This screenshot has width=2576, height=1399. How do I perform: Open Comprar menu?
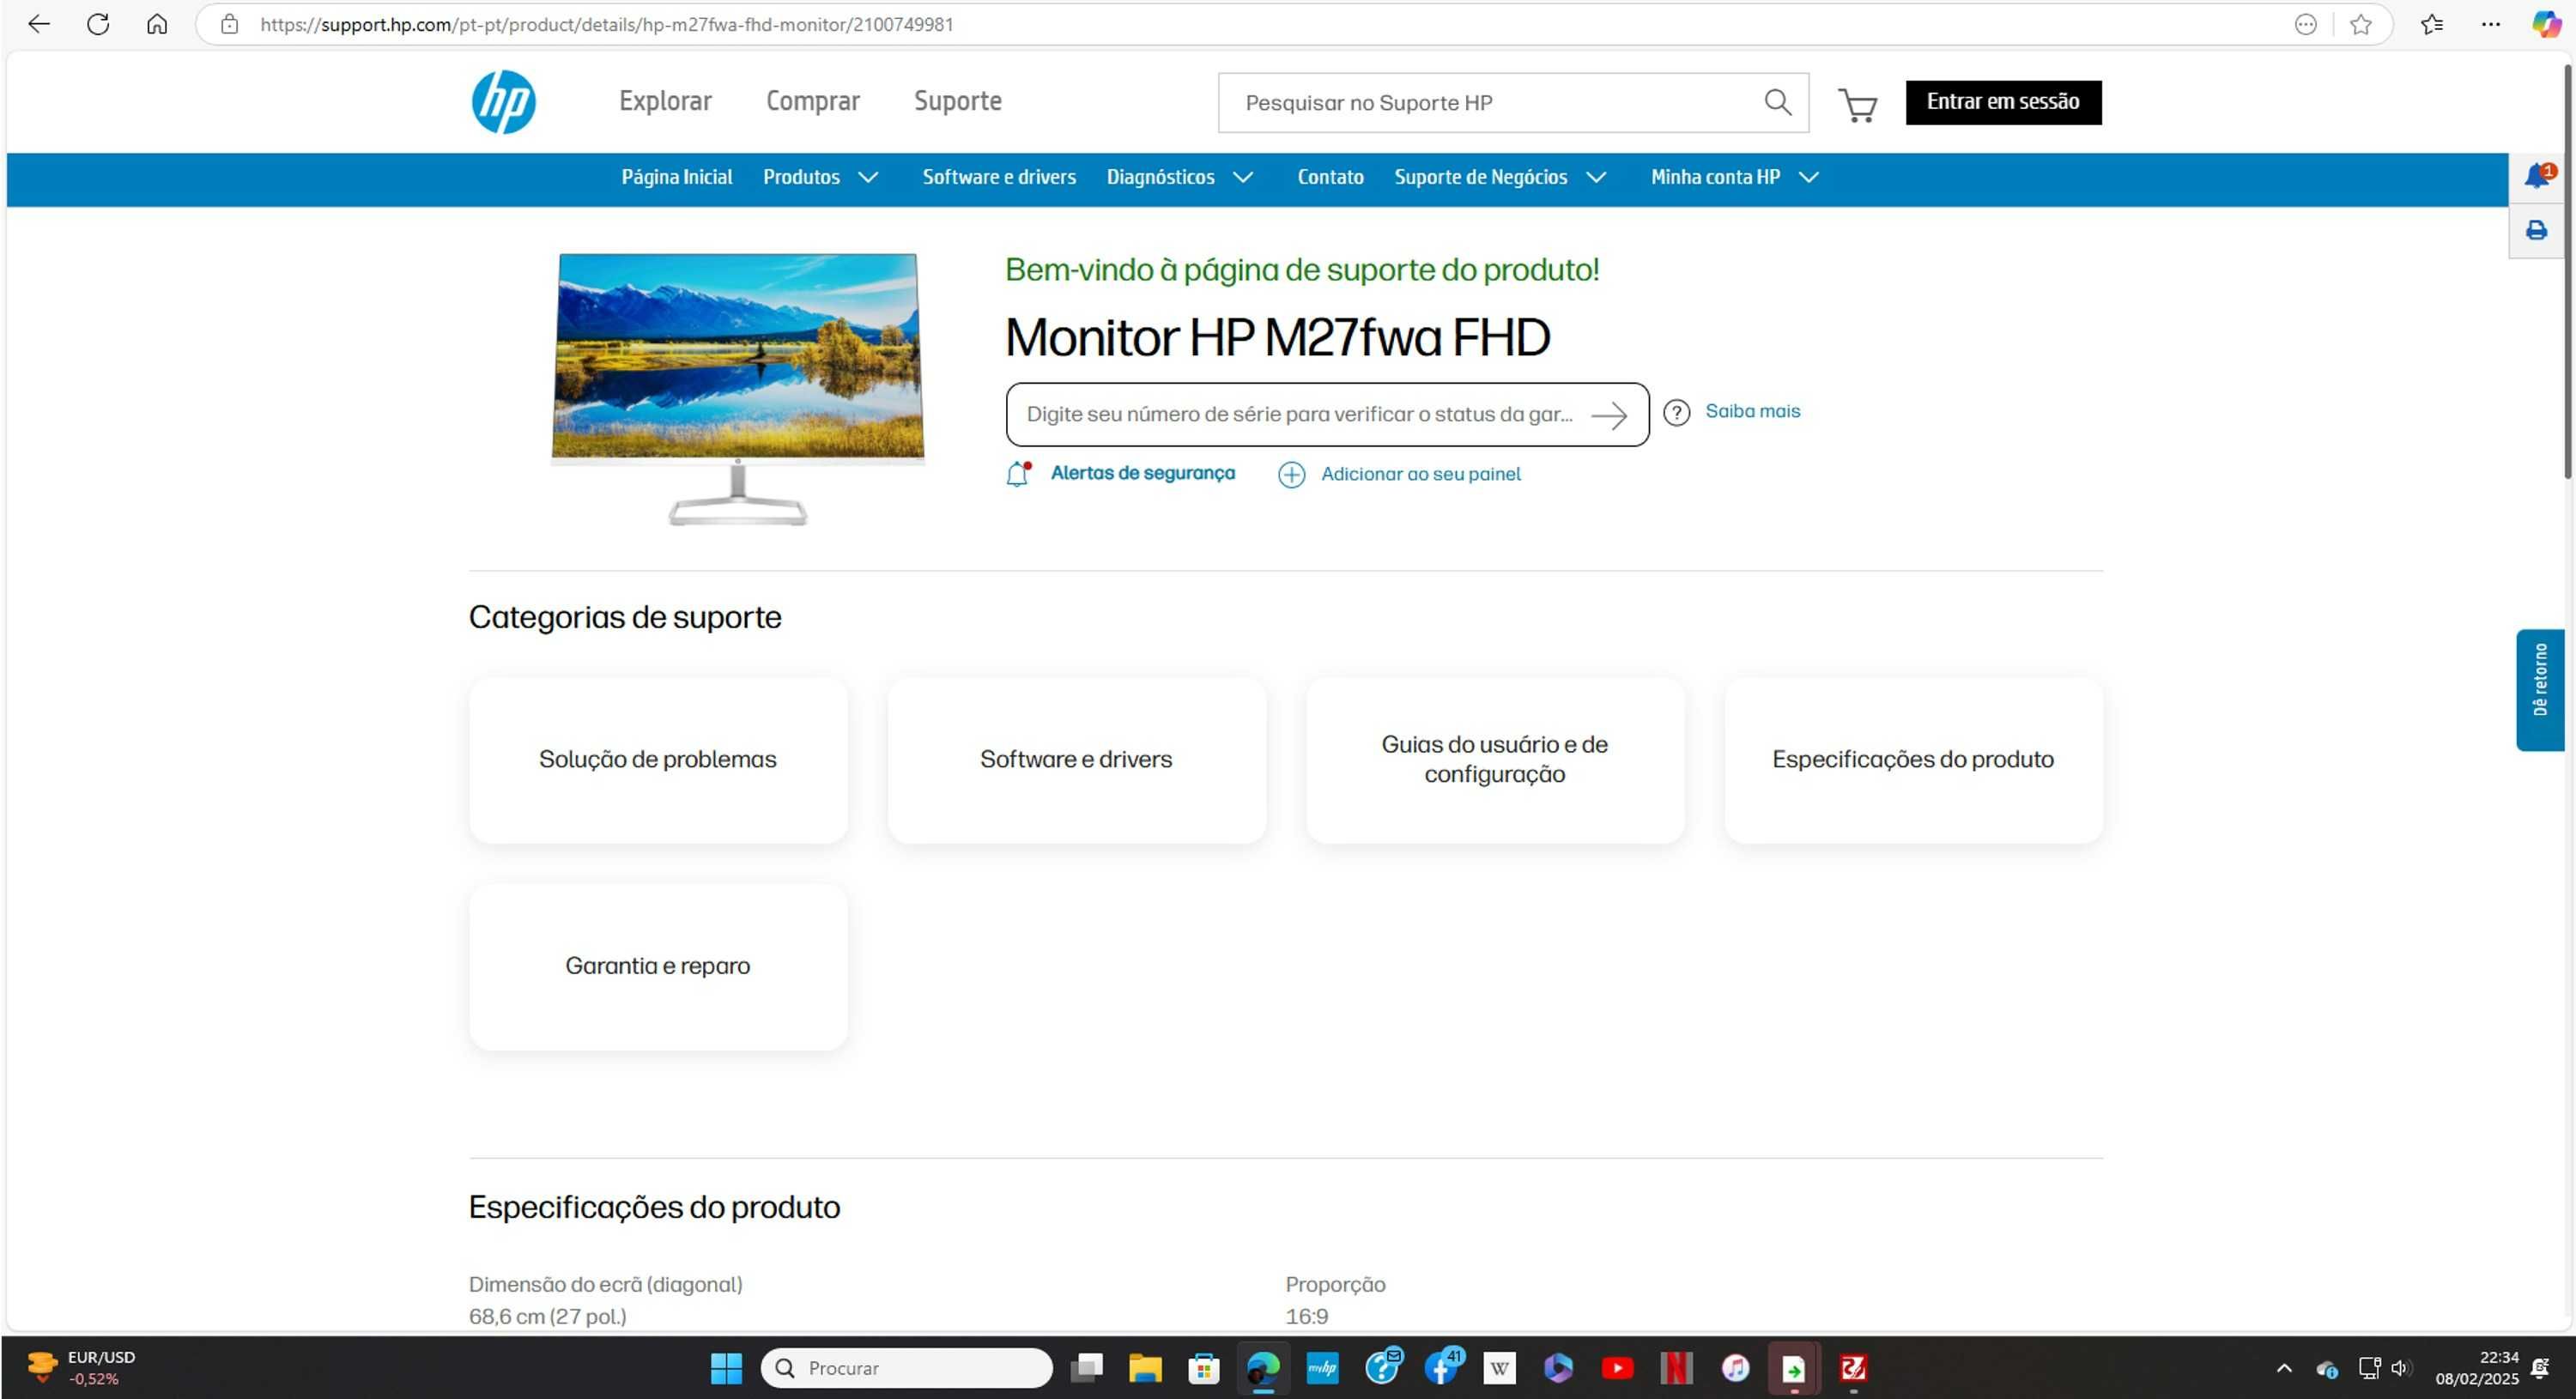[x=813, y=101]
